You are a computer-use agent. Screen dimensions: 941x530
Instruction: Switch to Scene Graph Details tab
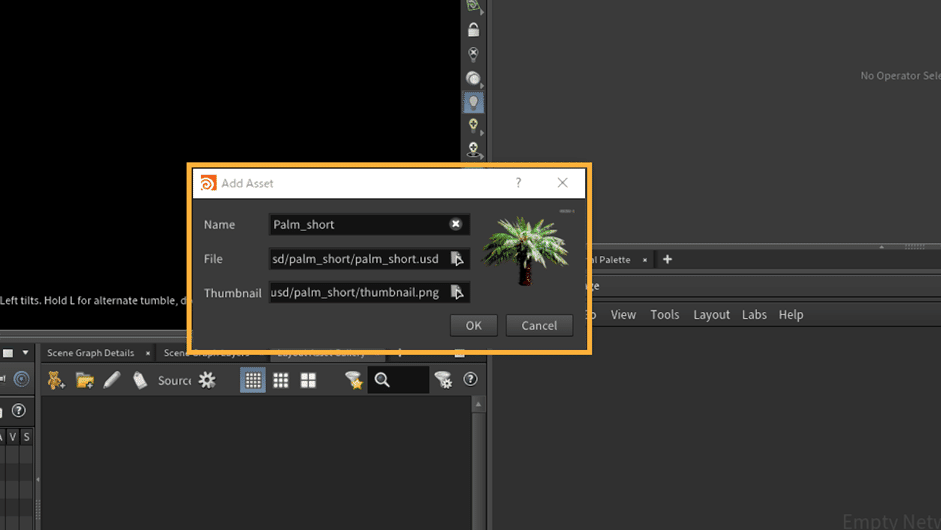[91, 353]
